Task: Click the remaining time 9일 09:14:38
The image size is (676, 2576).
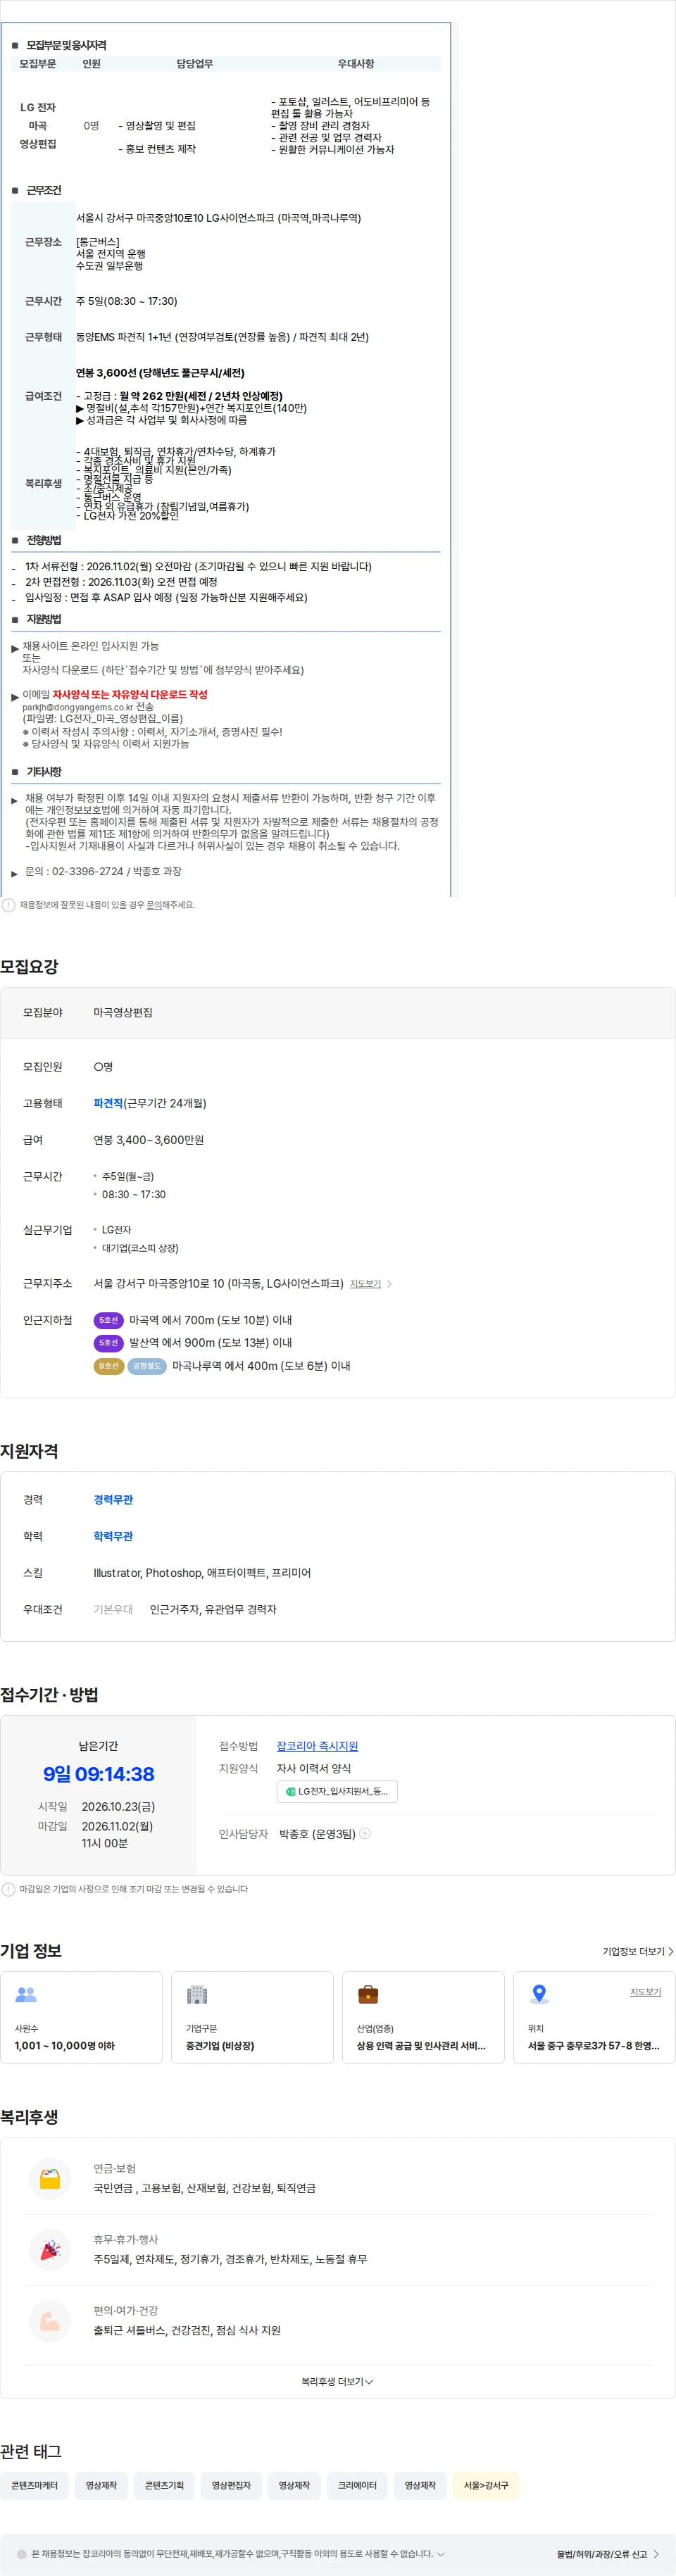Action: (x=98, y=1775)
